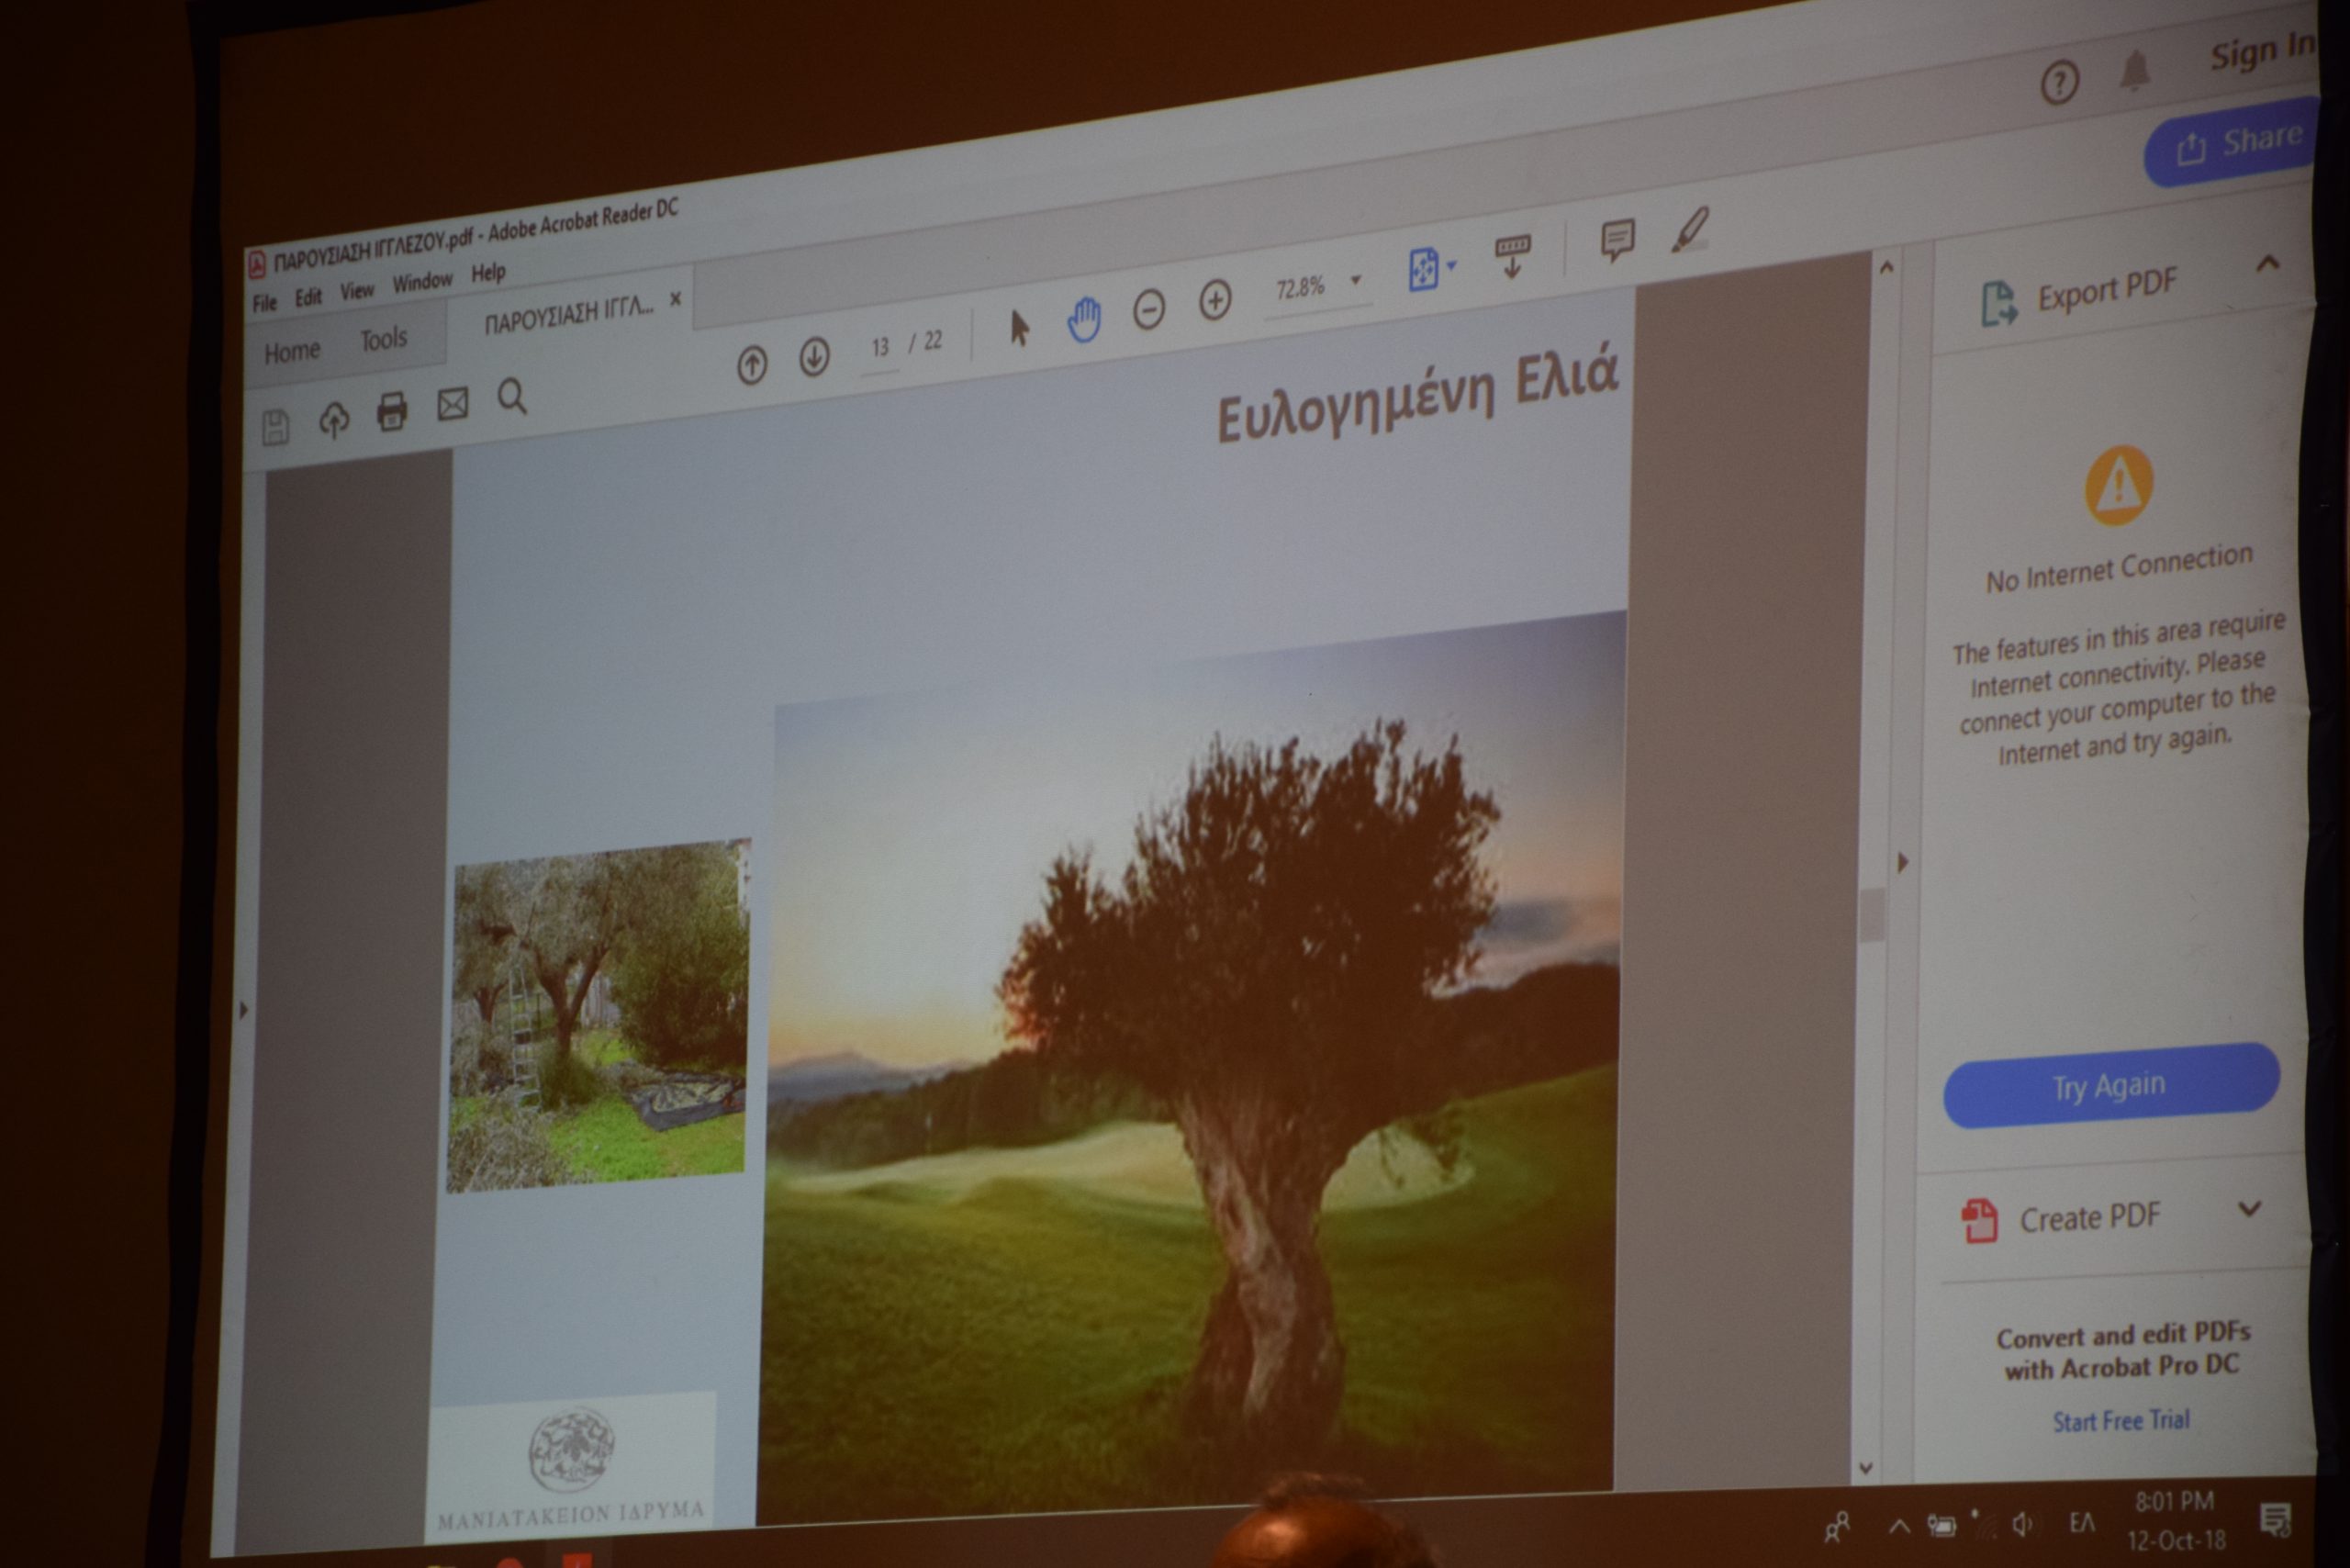Click the current page number field

click(x=880, y=347)
